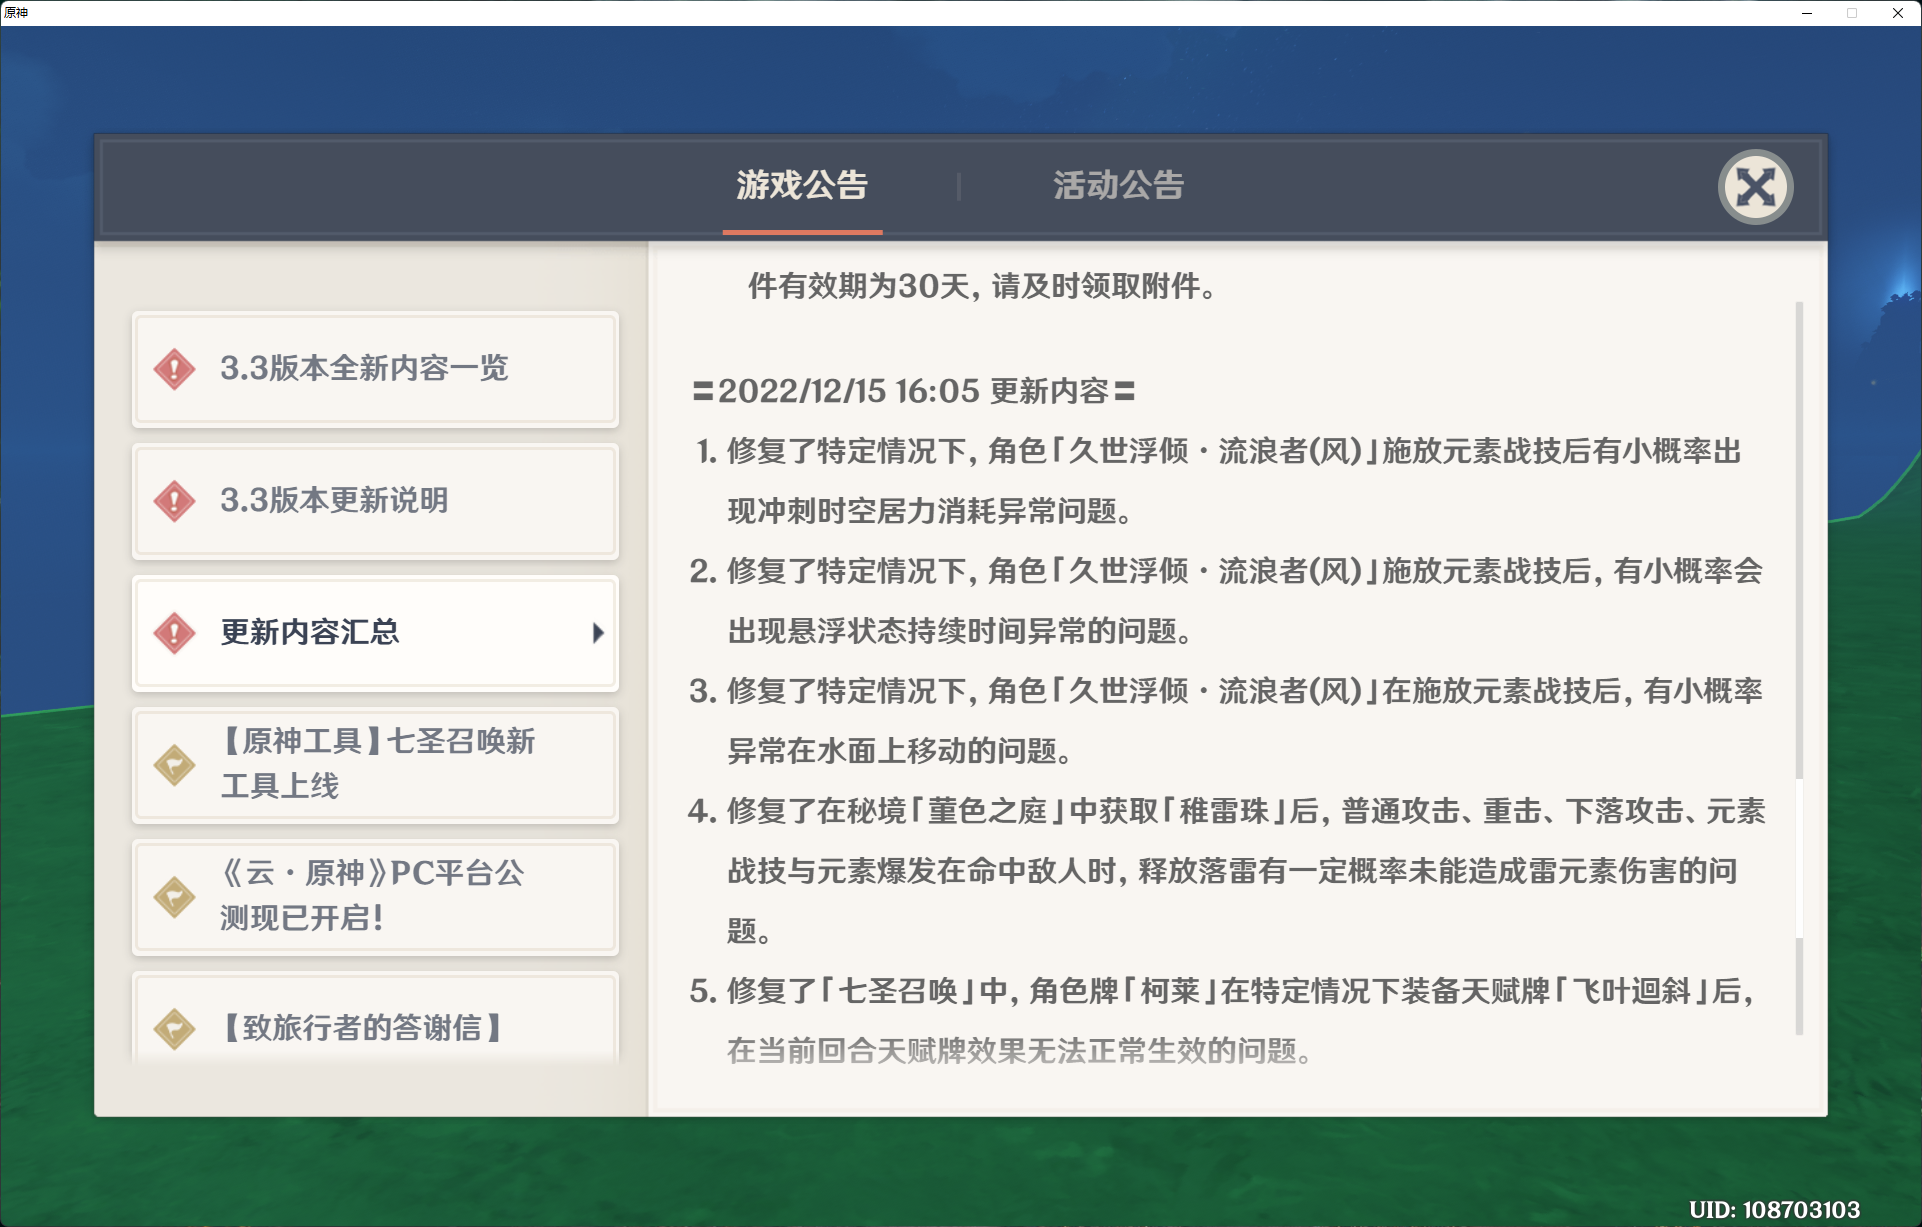The height and width of the screenshot is (1227, 1922).
Task: Click gold flag icon beside 致旅行者的答谢信
Action: 175,1029
